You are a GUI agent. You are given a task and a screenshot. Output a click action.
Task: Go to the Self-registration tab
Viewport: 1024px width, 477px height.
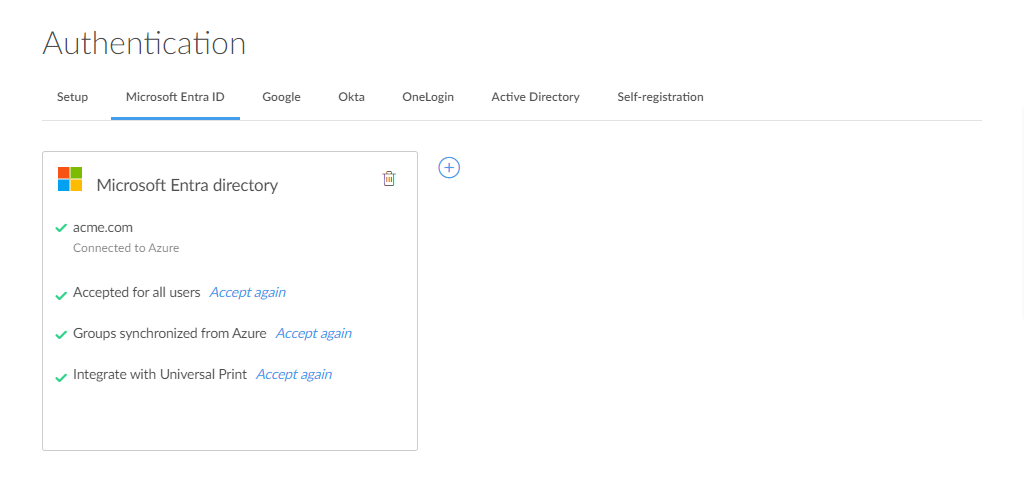[x=660, y=97]
